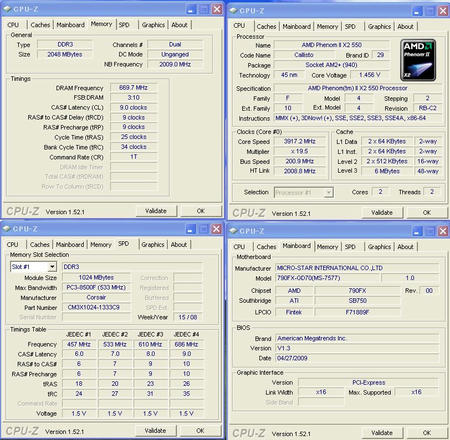This screenshot has width=450, height=440.
Task: Click Validate in the processor window
Action: click(382, 213)
